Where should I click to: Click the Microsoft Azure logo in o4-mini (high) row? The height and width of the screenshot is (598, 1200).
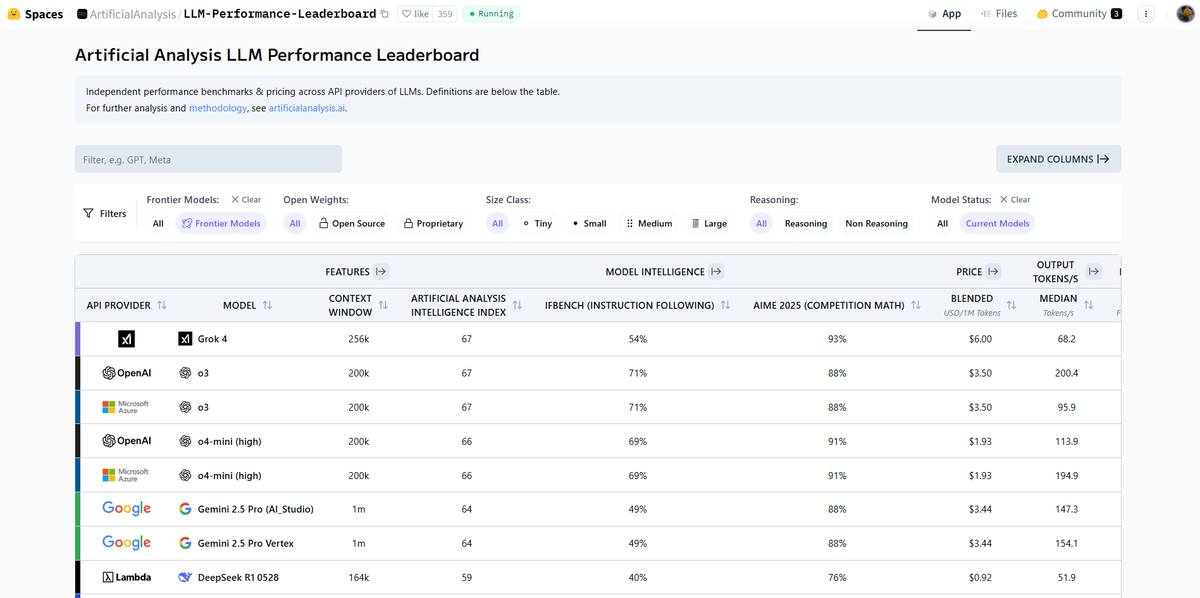126,475
